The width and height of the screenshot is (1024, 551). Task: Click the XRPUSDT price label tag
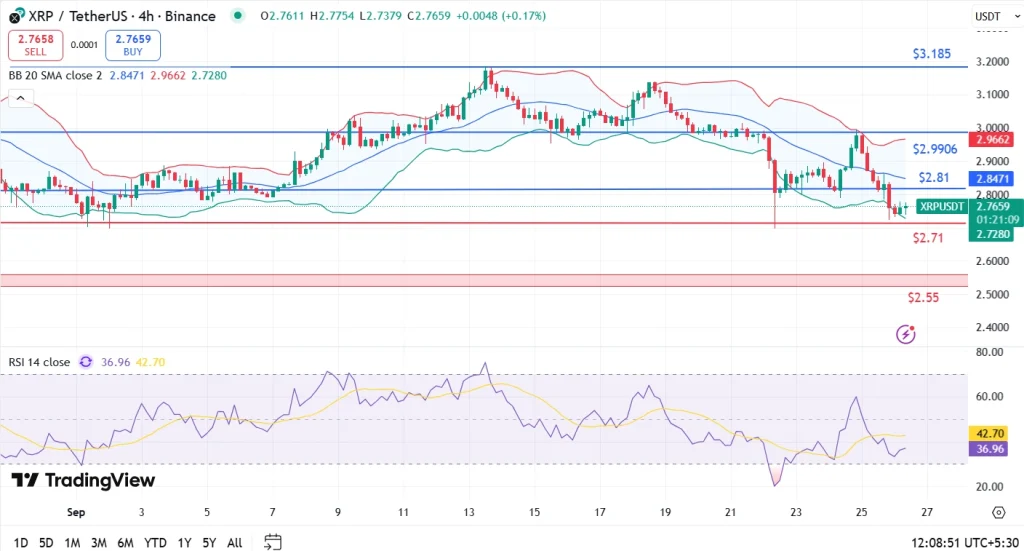click(941, 206)
